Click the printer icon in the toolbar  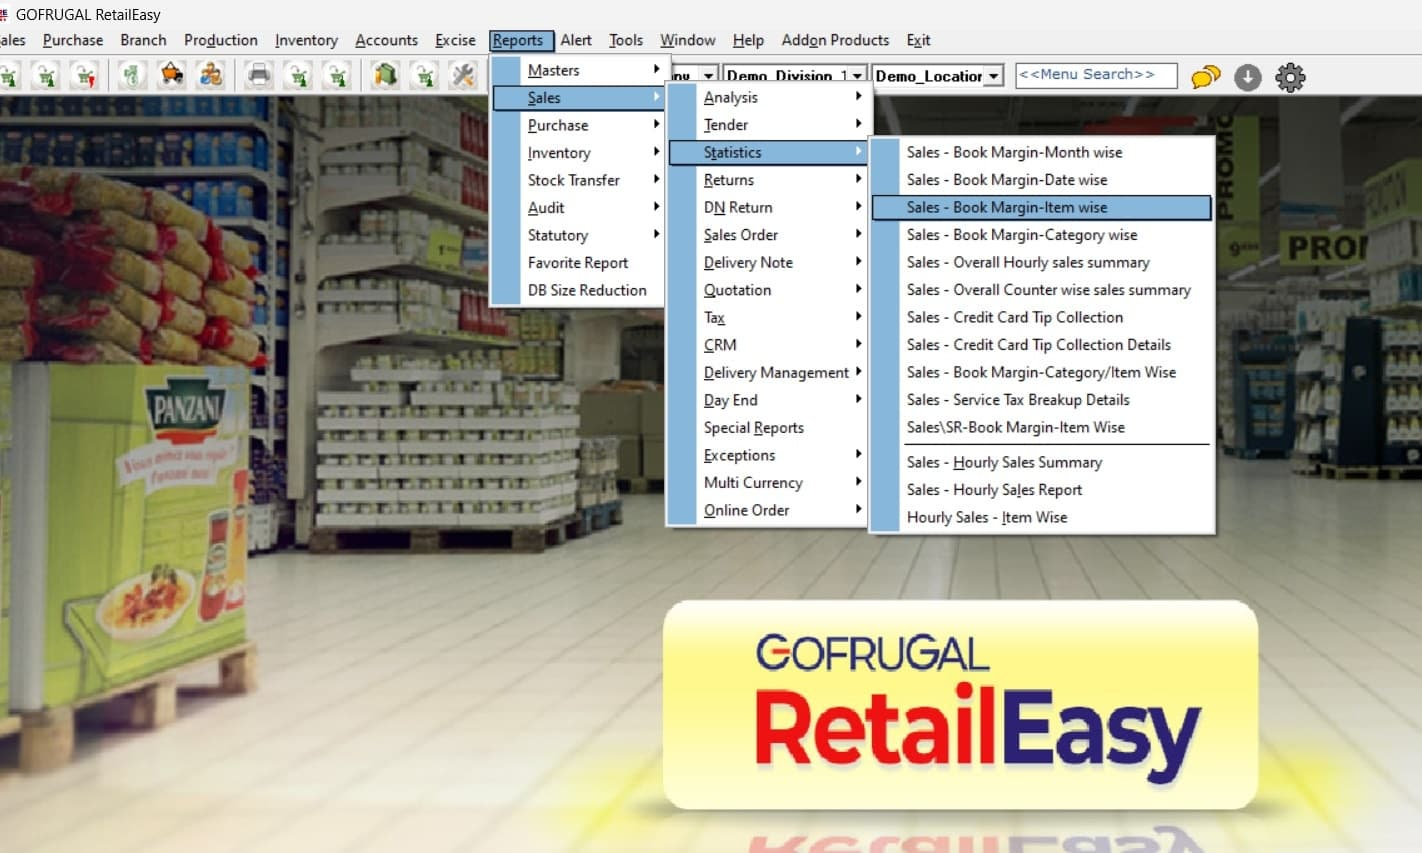point(259,76)
